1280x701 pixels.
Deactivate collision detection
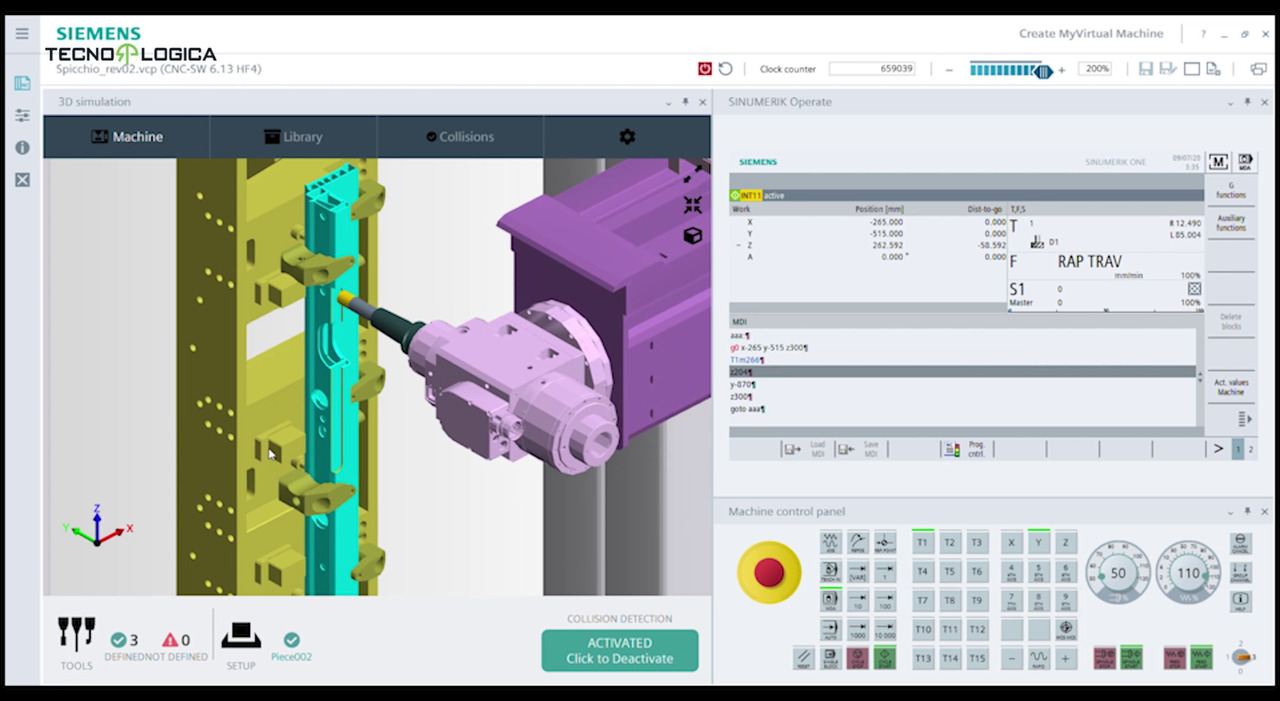[x=620, y=651]
